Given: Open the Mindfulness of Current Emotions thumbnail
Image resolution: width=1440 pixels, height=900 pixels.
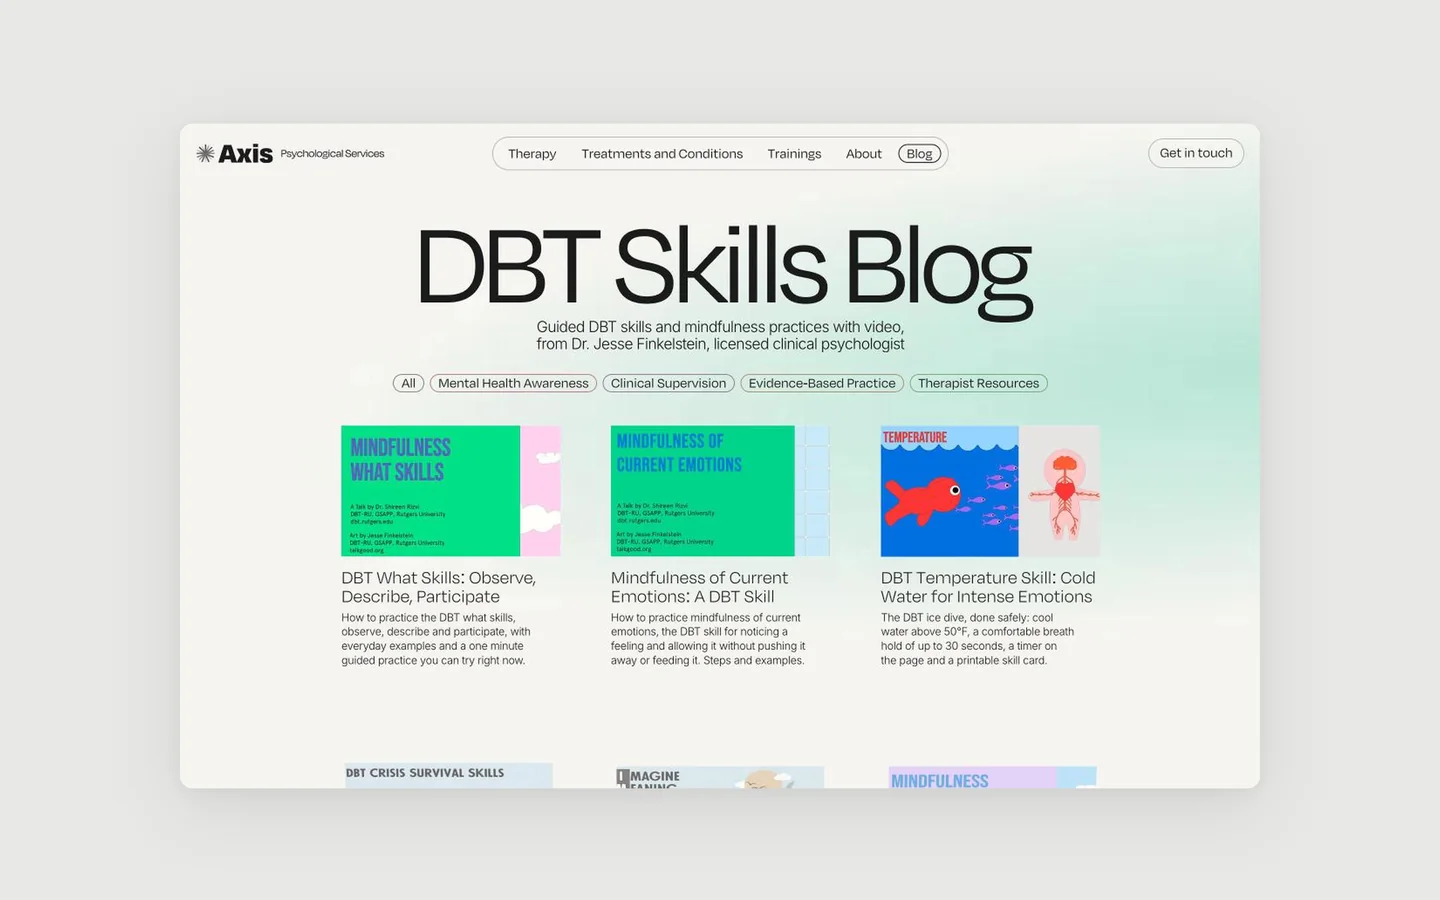Looking at the screenshot, I should pos(720,491).
